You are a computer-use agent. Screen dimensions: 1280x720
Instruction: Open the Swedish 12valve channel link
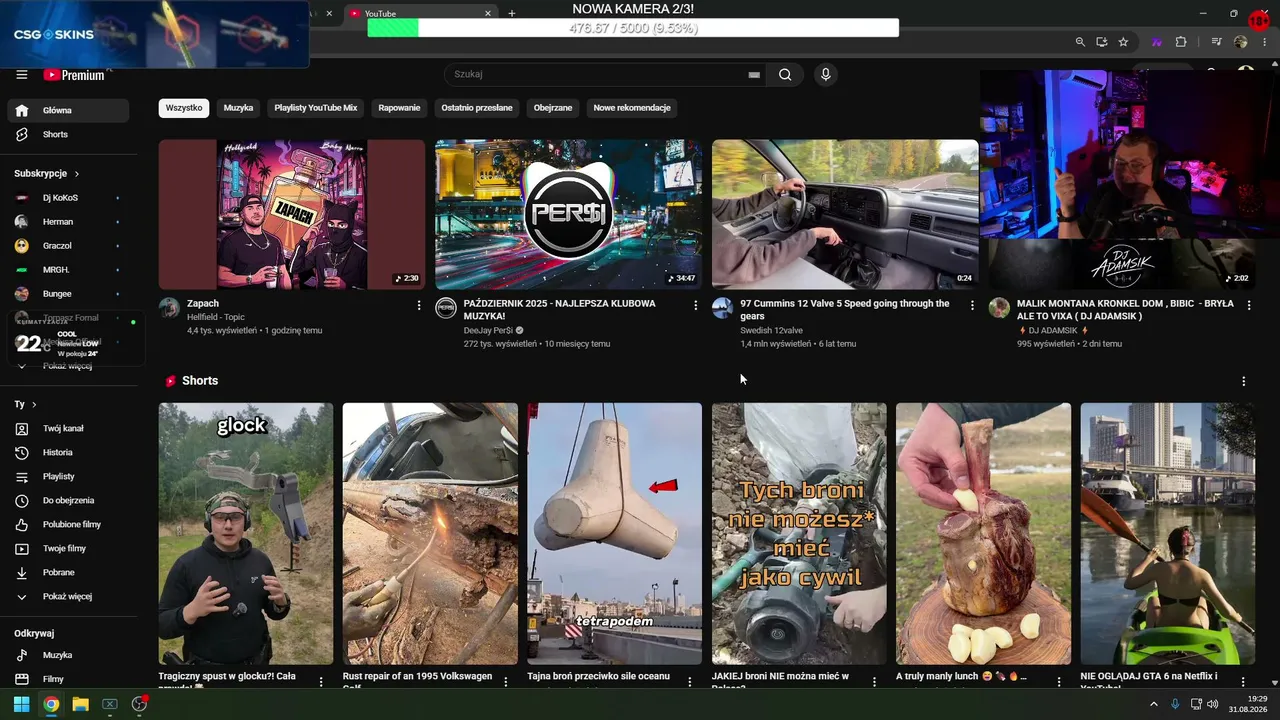[x=771, y=331]
